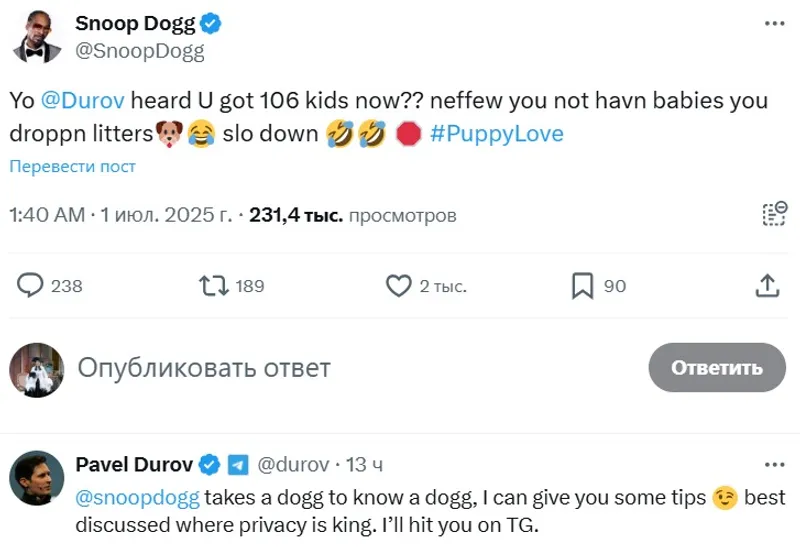
Task: Open the #PuppyLove hashtag
Action: pyautogui.click(x=496, y=134)
